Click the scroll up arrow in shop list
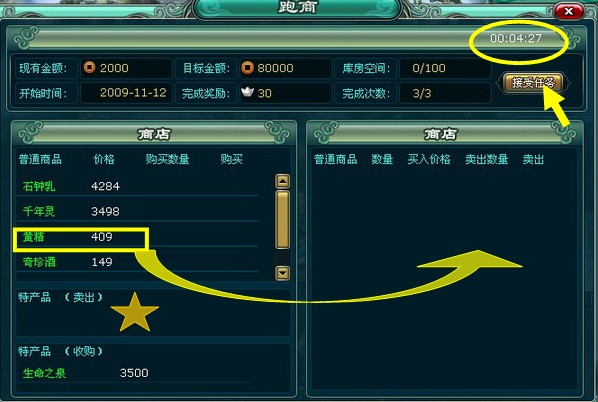Viewport: 598px width, 402px height. [282, 182]
